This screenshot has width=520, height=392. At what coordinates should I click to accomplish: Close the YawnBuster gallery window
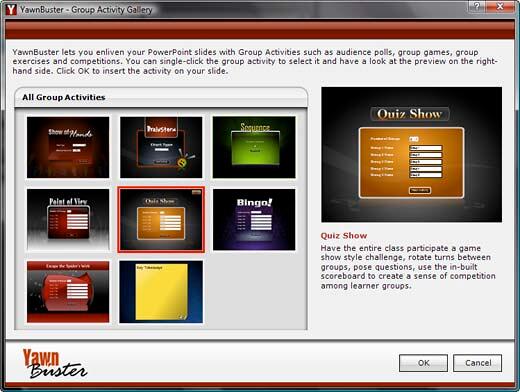[500, 6]
